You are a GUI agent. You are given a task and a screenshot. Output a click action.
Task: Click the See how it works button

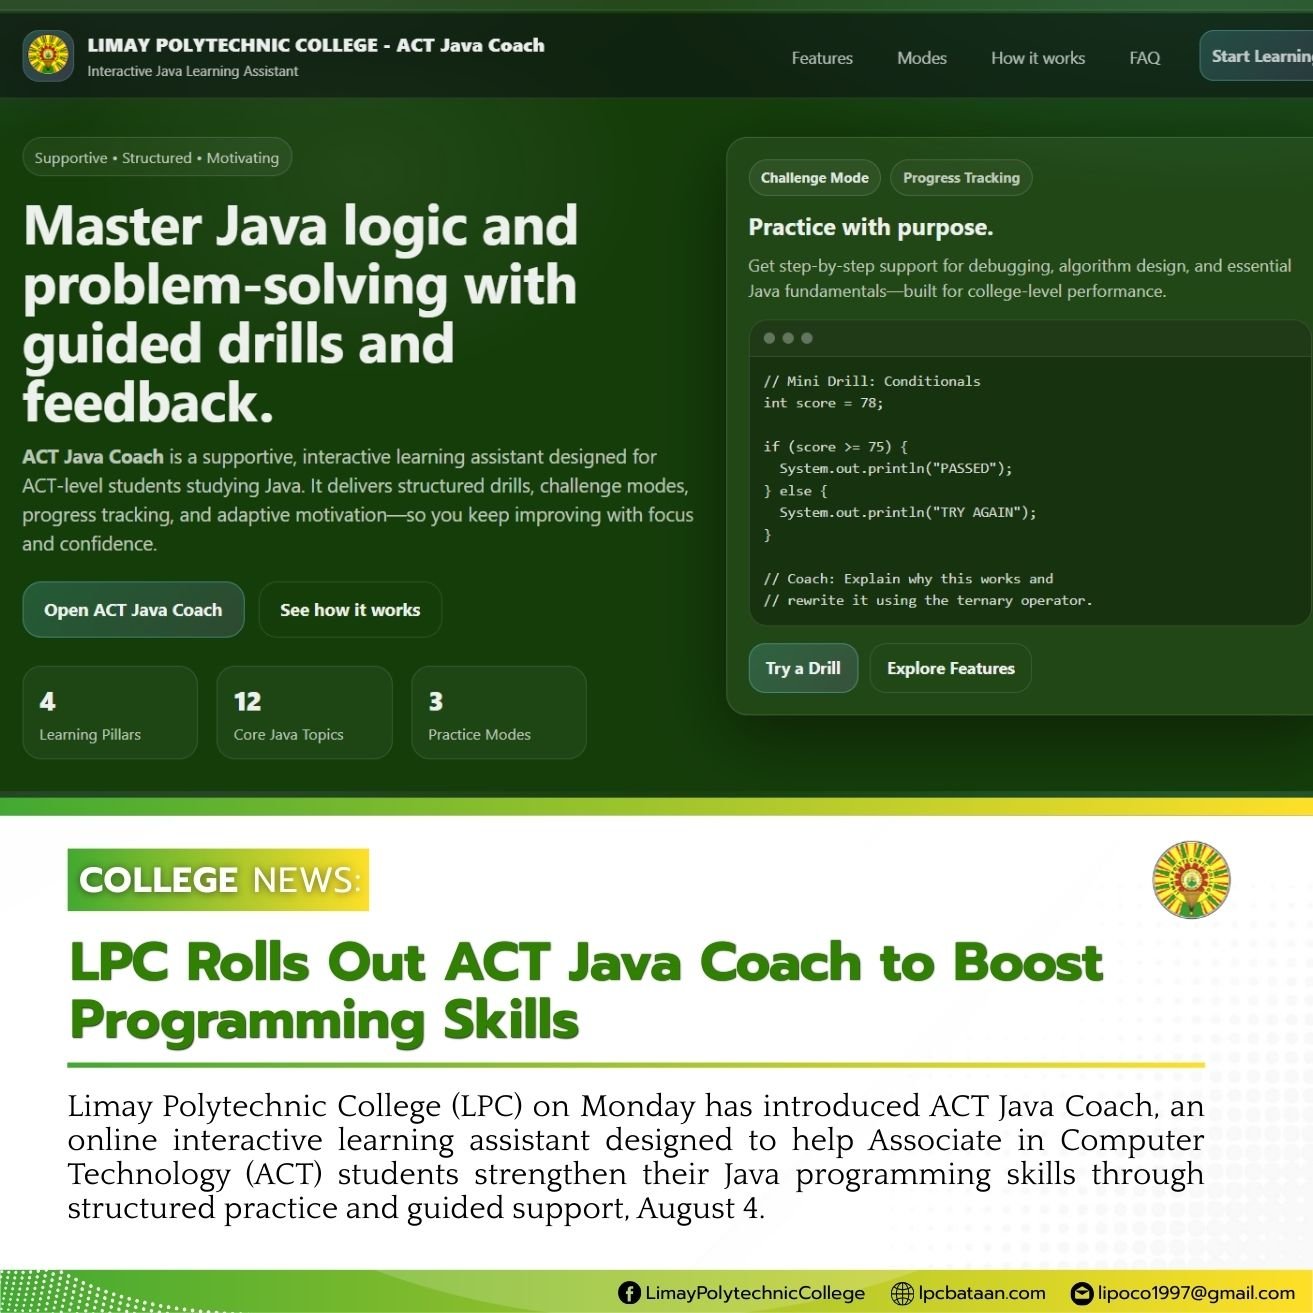[x=350, y=609]
